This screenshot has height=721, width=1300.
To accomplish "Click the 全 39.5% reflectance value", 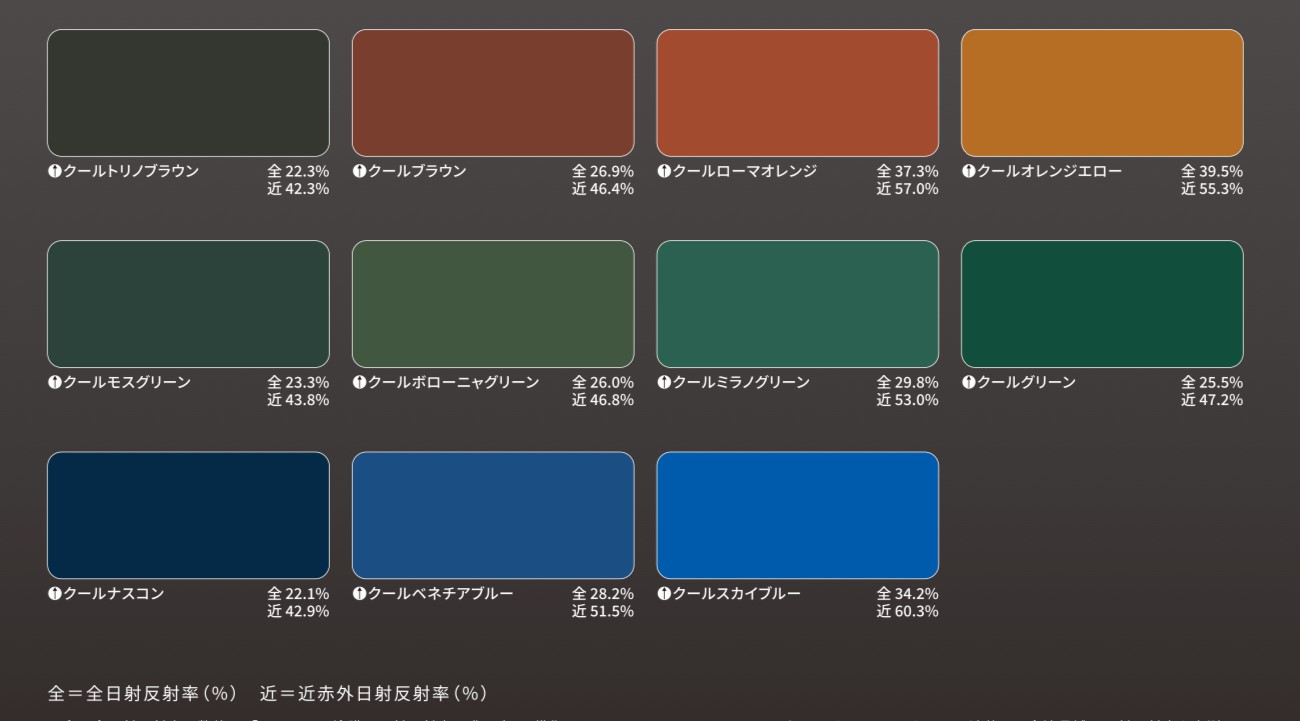I will point(1211,172).
